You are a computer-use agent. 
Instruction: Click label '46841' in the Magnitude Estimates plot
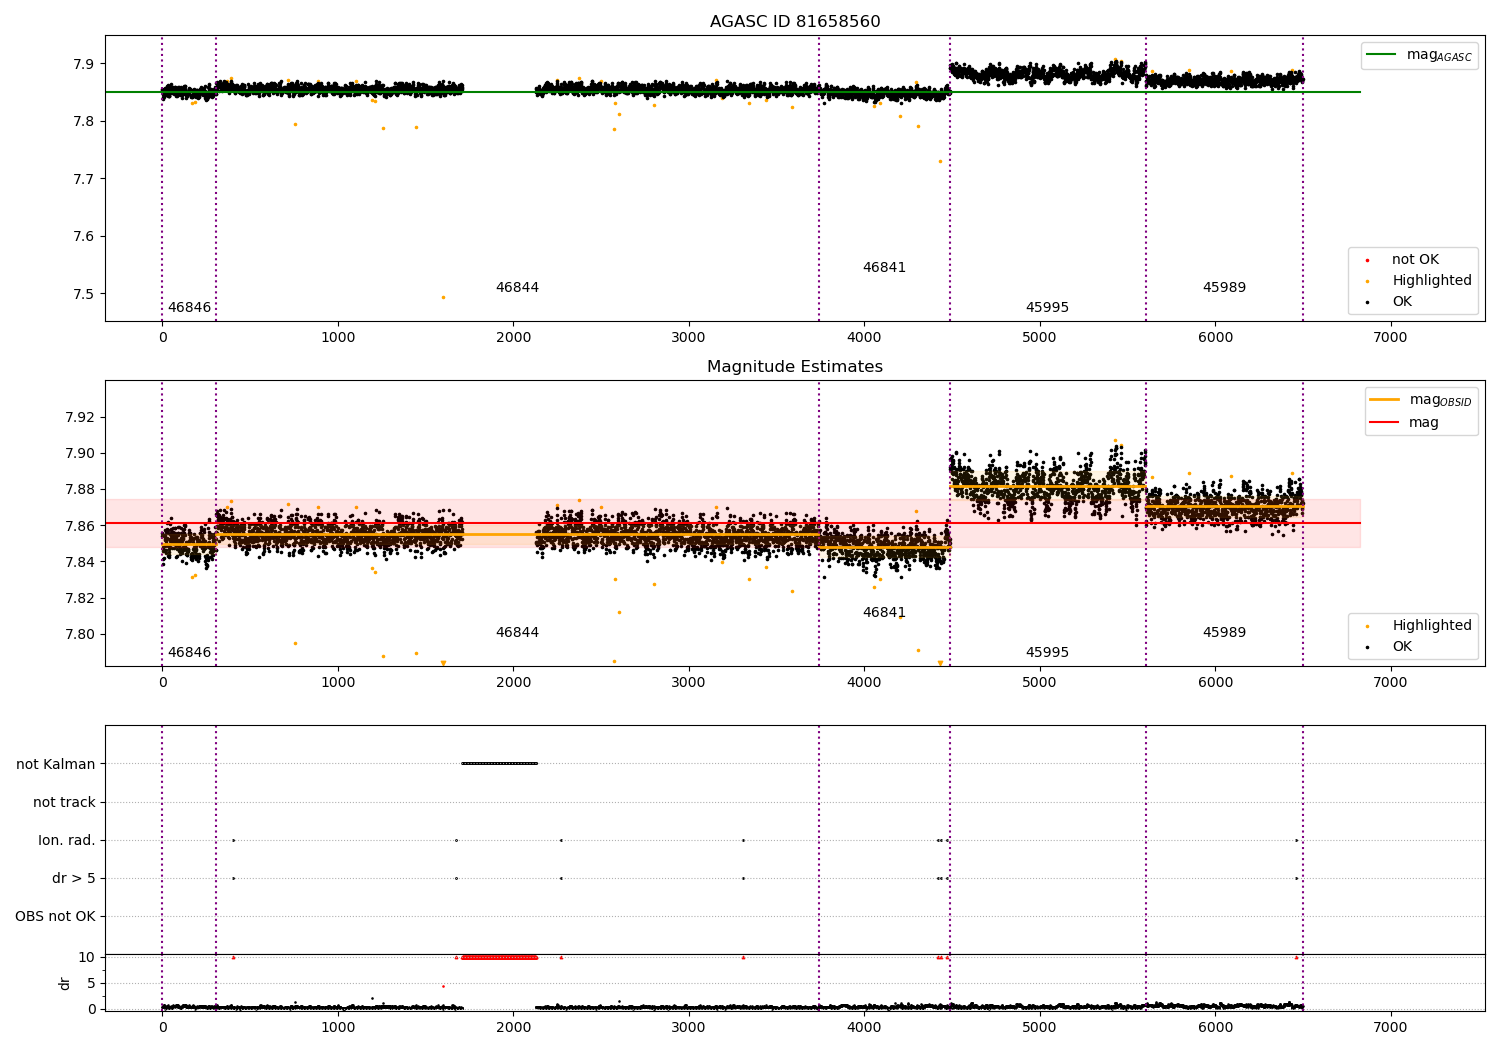(x=884, y=613)
